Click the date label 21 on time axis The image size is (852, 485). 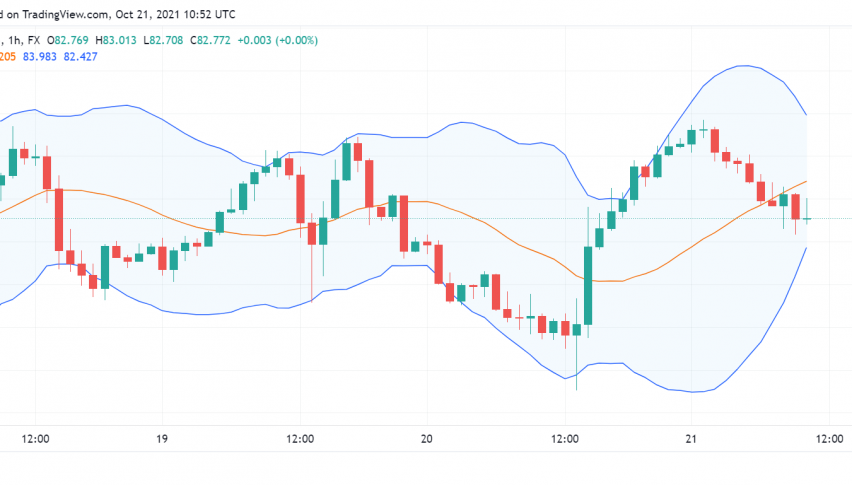click(x=691, y=439)
